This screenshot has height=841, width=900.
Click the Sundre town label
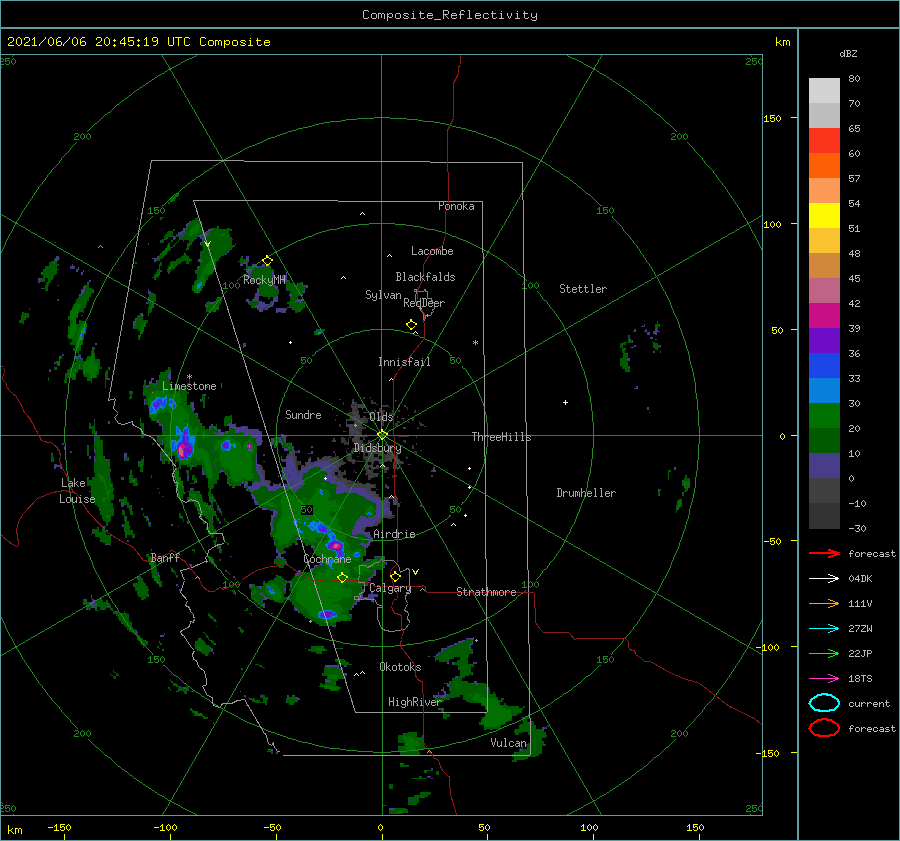click(x=303, y=414)
